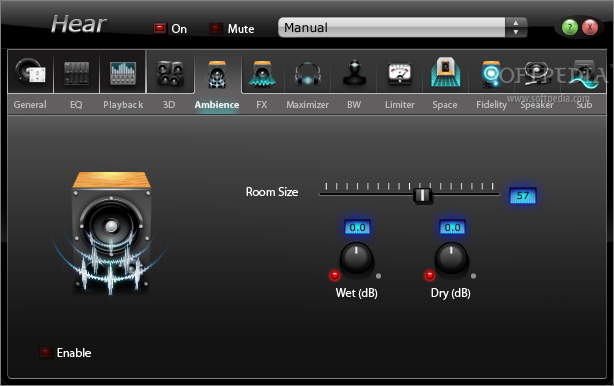Switch to the Space tab label
The height and width of the screenshot is (386, 614).
pyautogui.click(x=445, y=105)
